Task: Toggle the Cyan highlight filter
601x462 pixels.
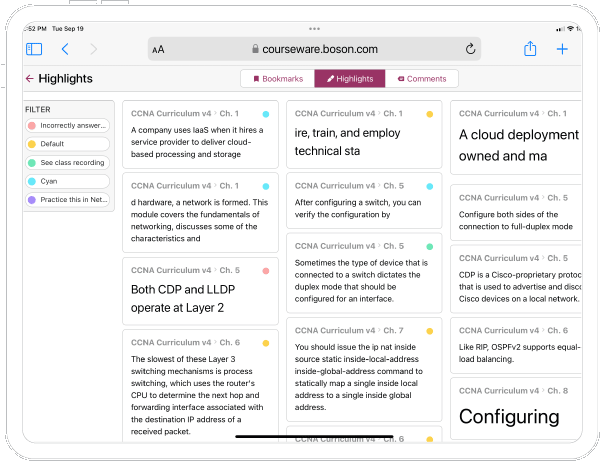Action: coord(67,181)
